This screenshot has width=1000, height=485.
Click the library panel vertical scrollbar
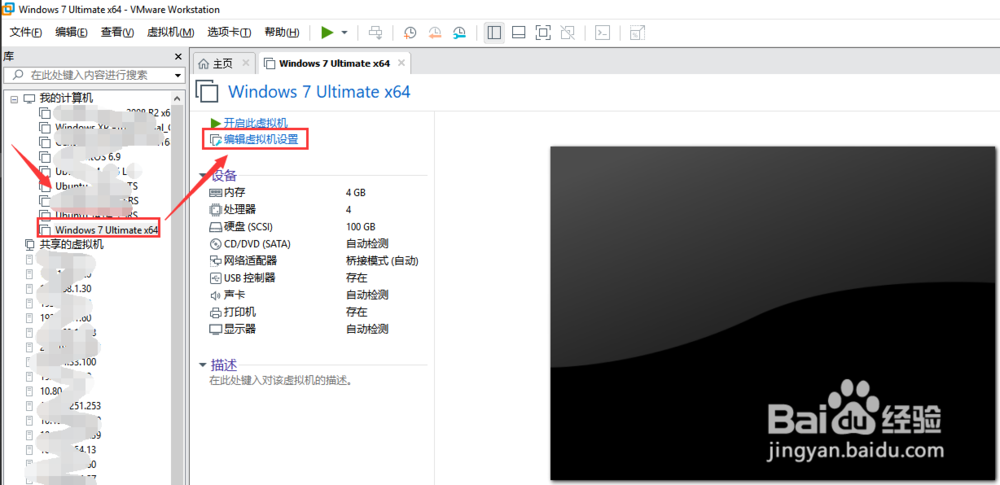coord(179,287)
